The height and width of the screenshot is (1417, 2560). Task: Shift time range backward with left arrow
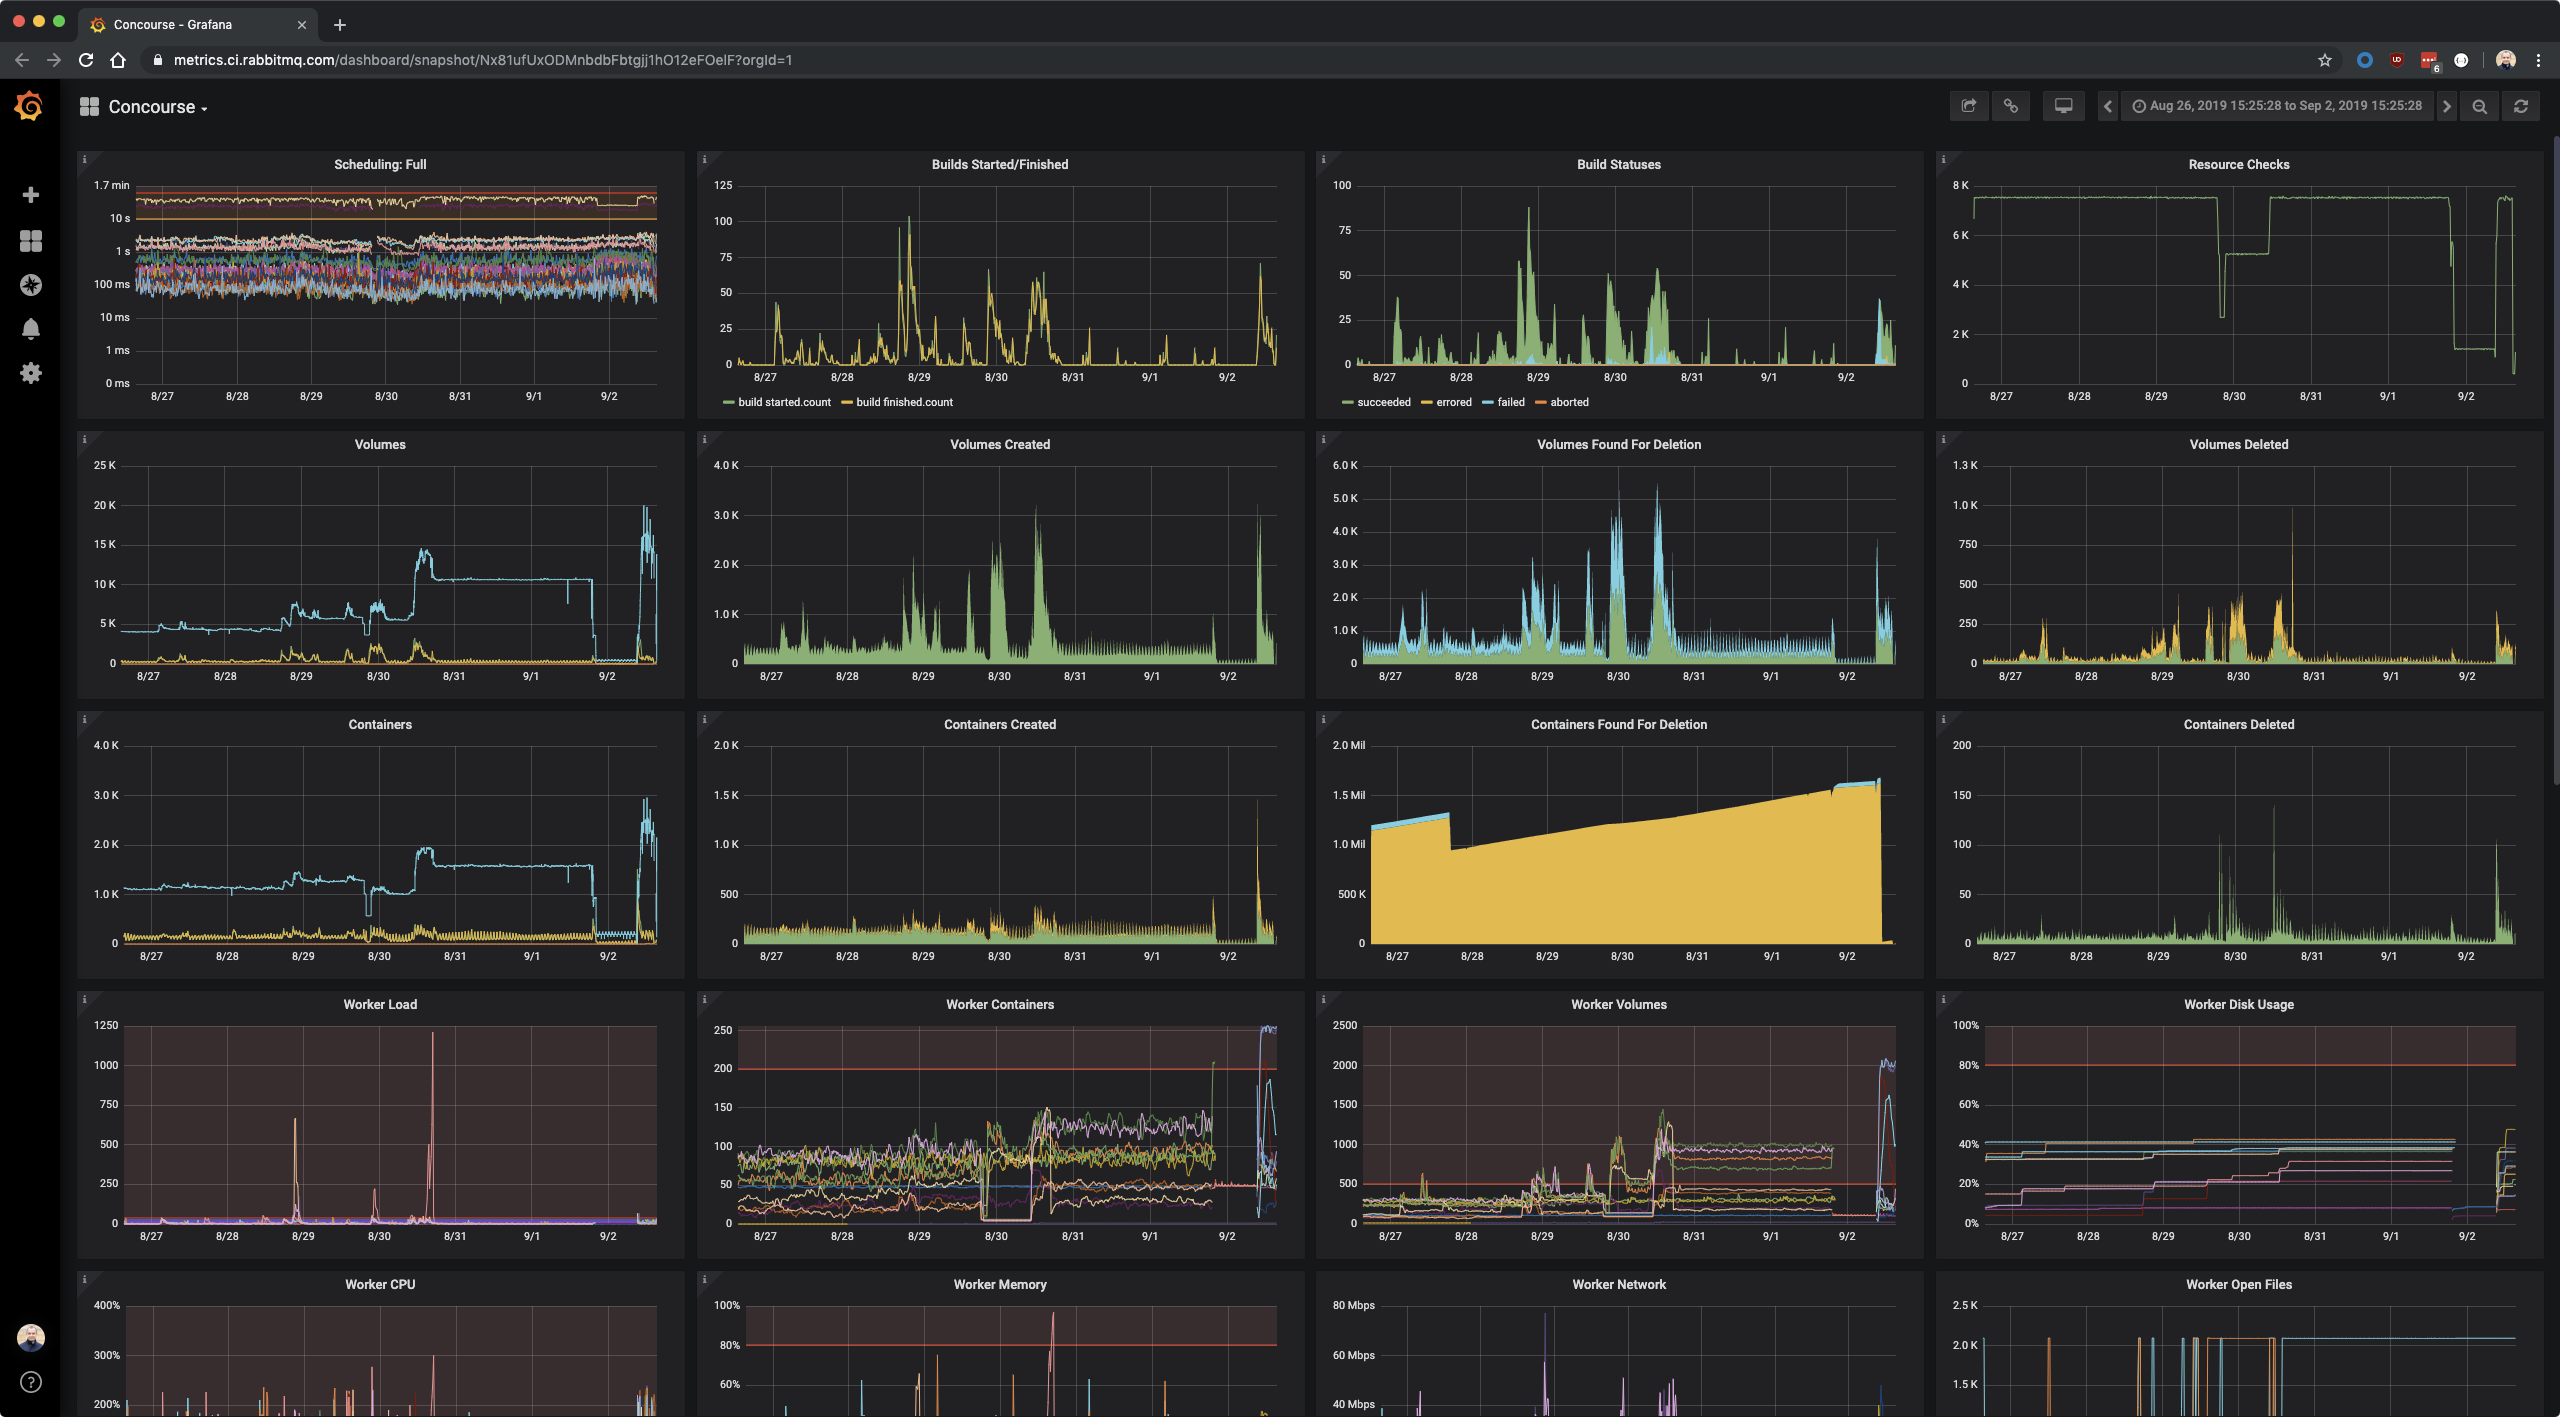pyautogui.click(x=2107, y=106)
